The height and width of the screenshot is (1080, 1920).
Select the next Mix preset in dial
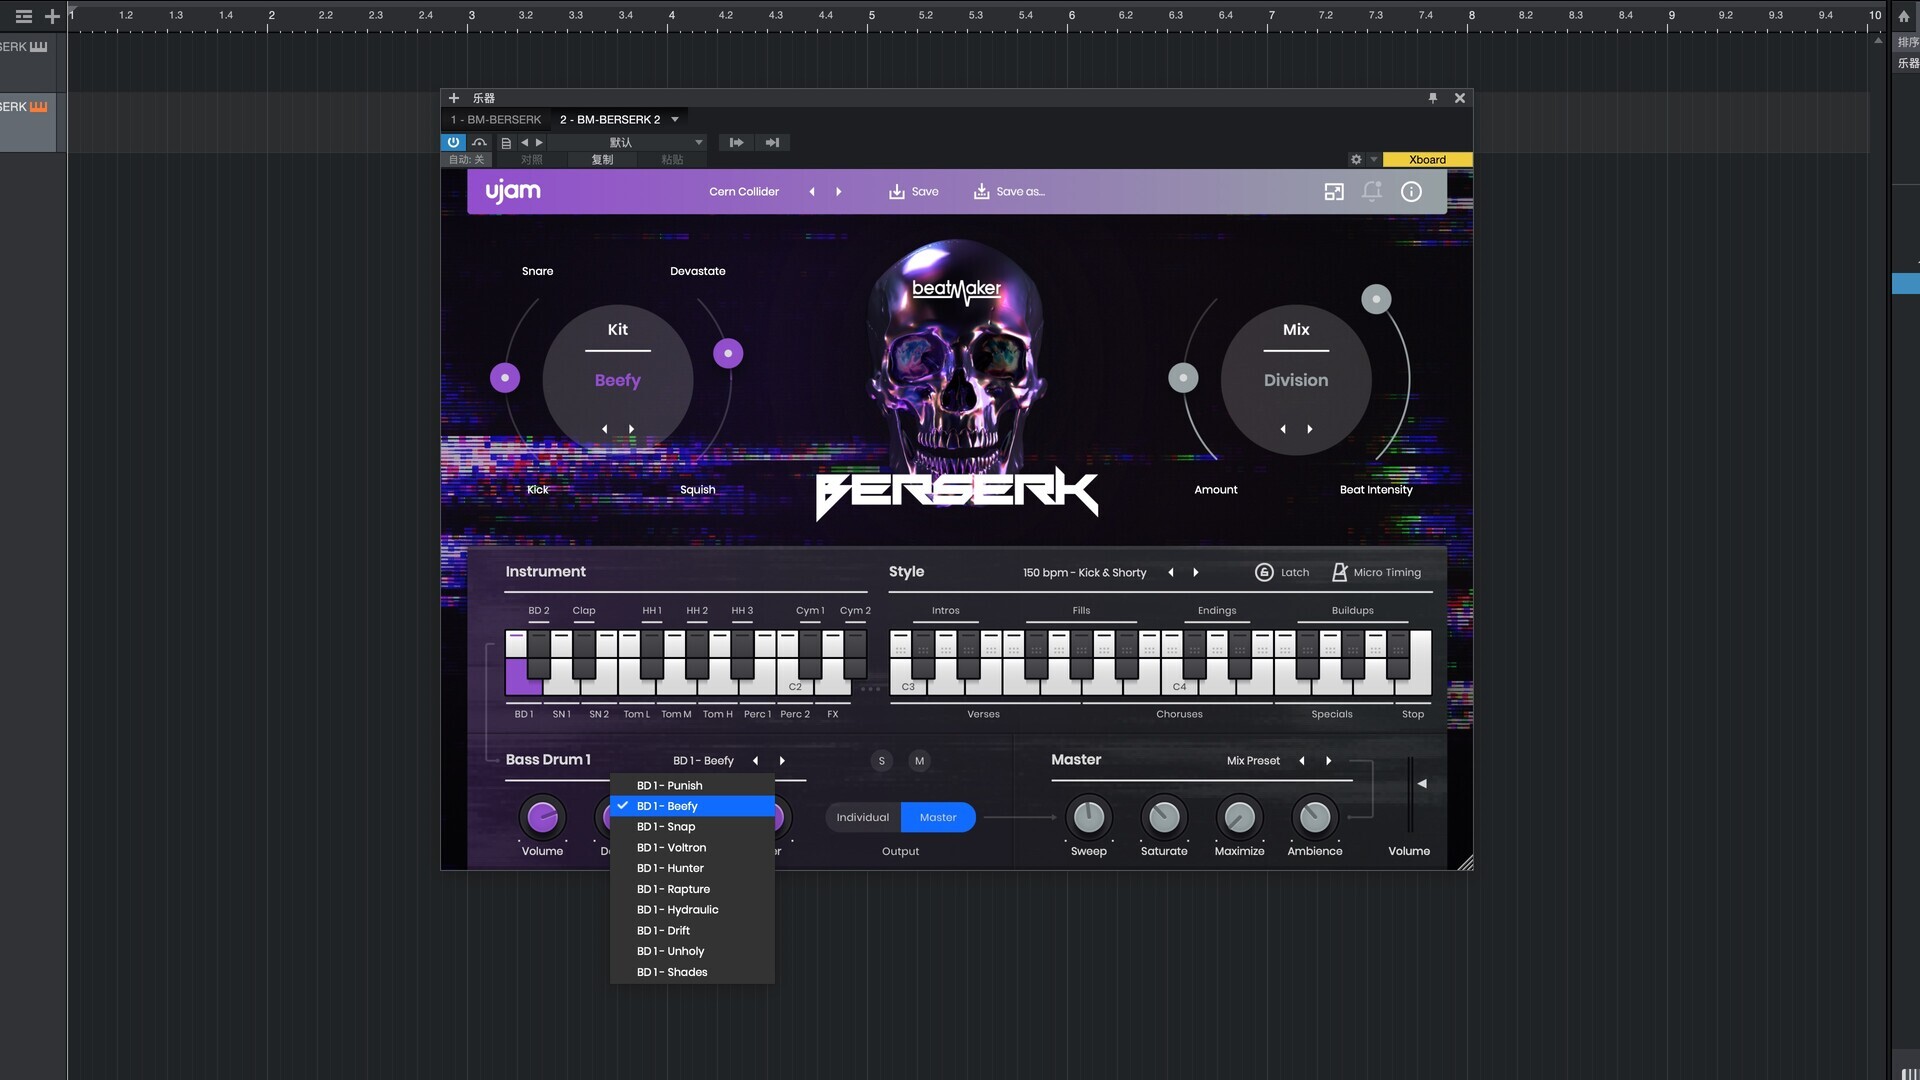(x=1310, y=429)
